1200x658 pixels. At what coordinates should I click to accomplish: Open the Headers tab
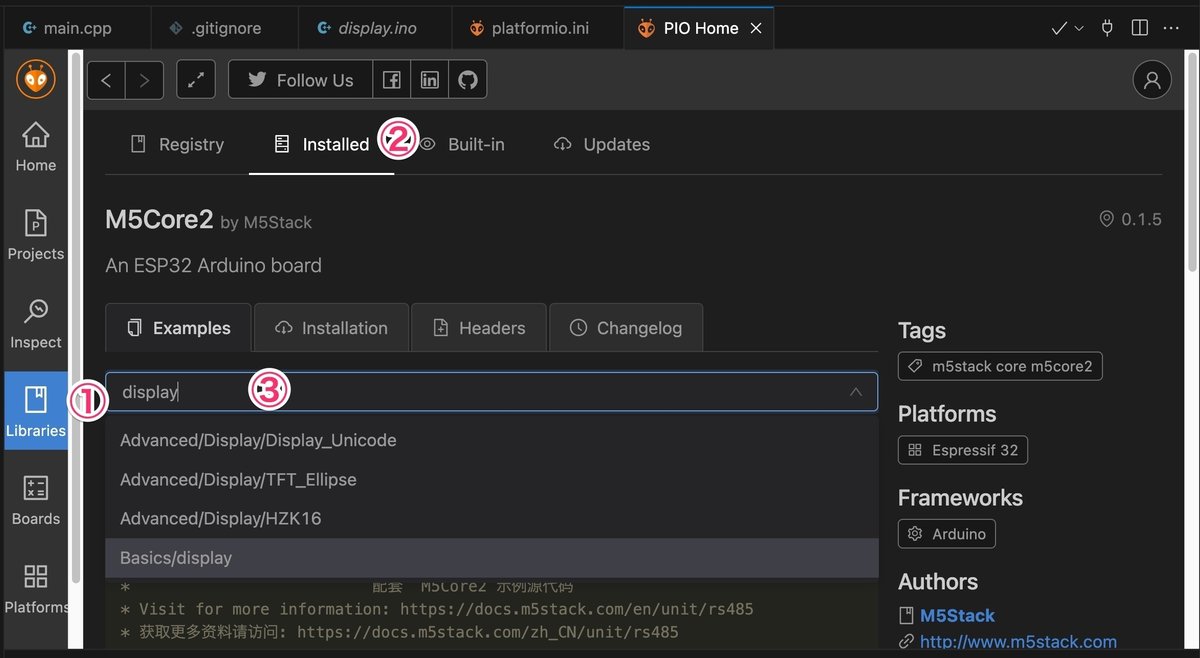pos(479,328)
